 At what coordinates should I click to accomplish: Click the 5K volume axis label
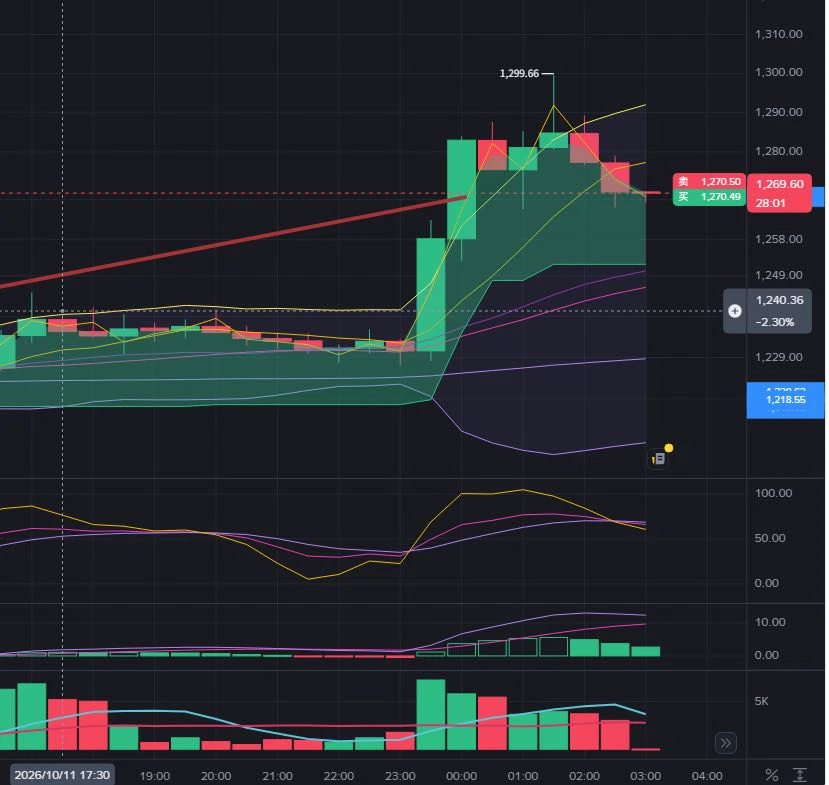click(x=761, y=701)
